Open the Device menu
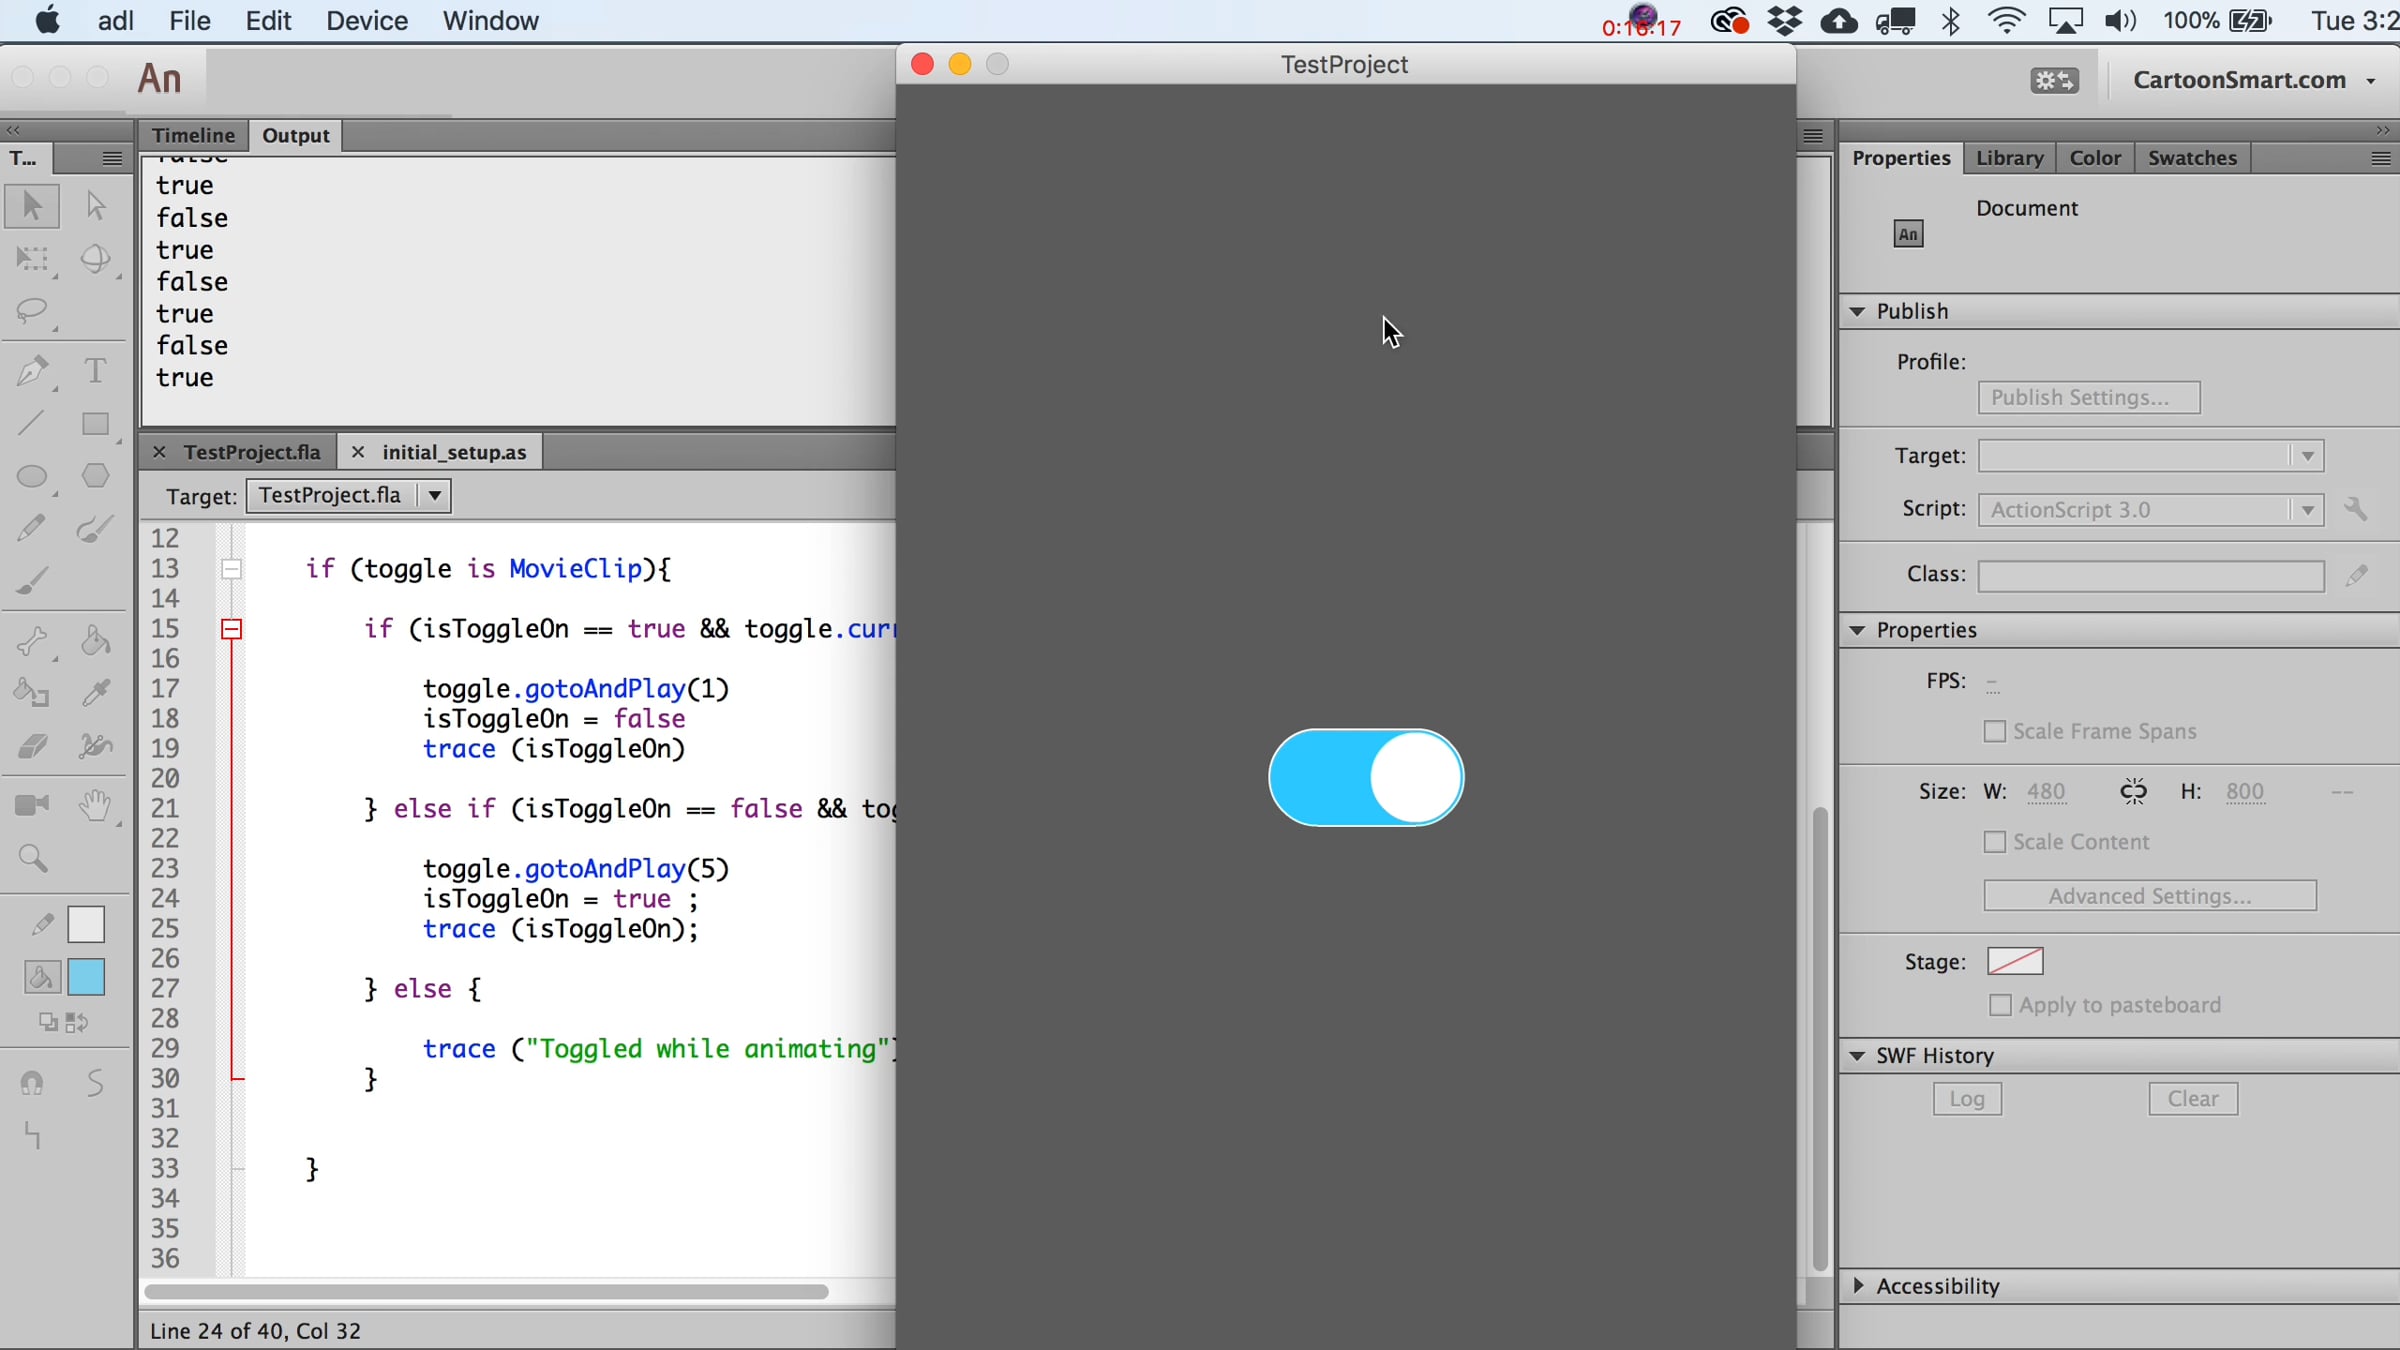Screen dimensions: 2400x1350 [x=366, y=21]
